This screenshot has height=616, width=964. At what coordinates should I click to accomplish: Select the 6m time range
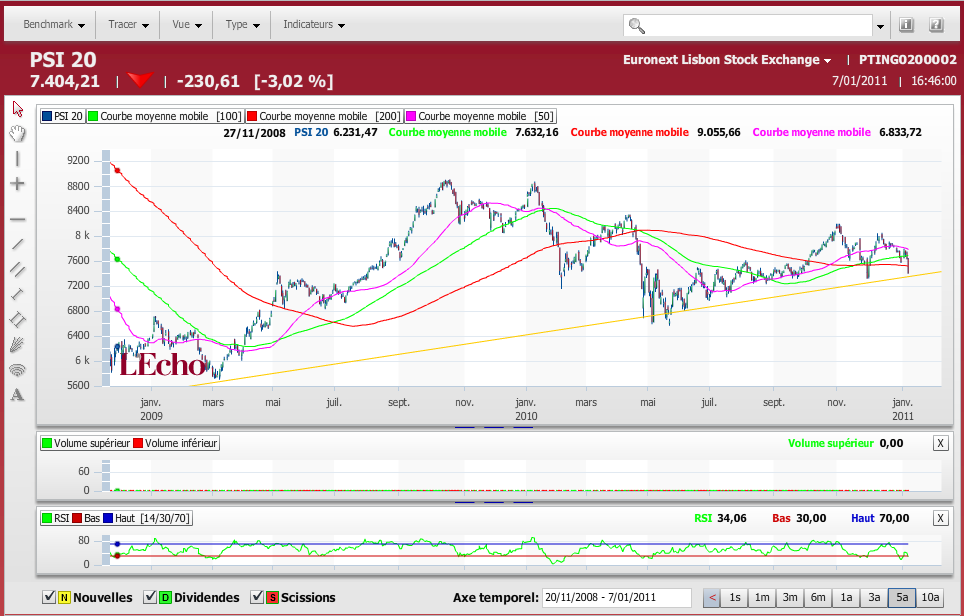point(818,597)
